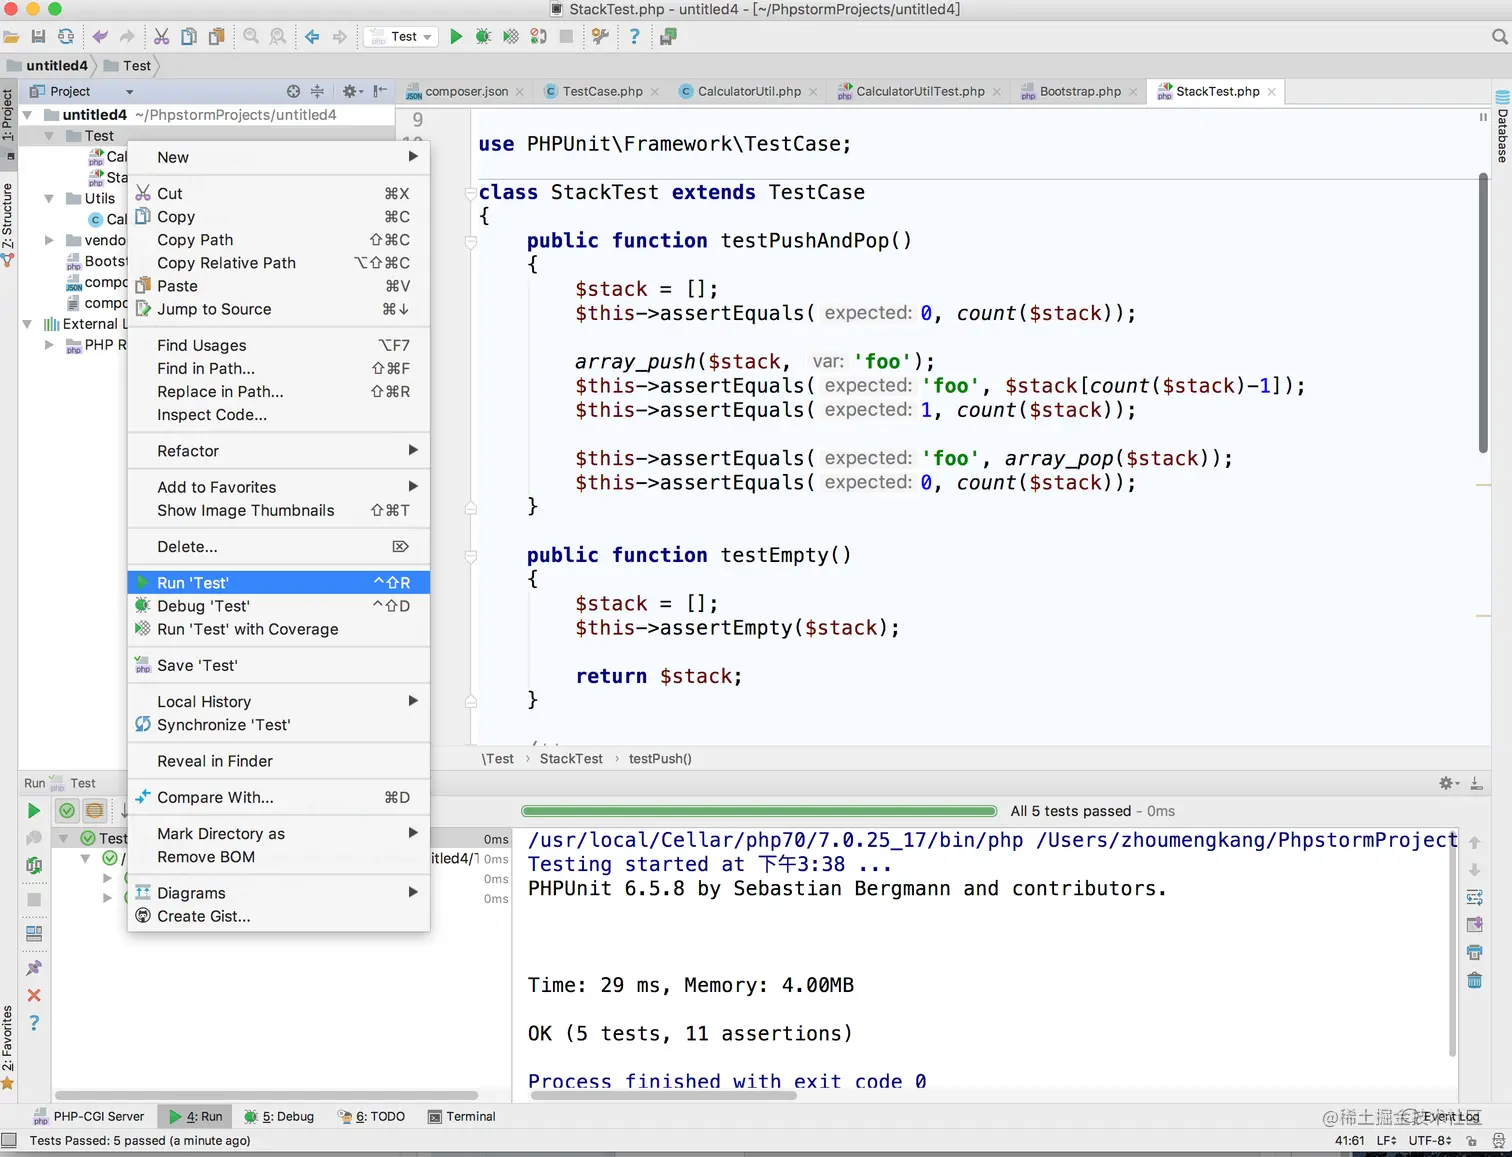
Task: Click the red Close X in Run panel
Action: [34, 995]
